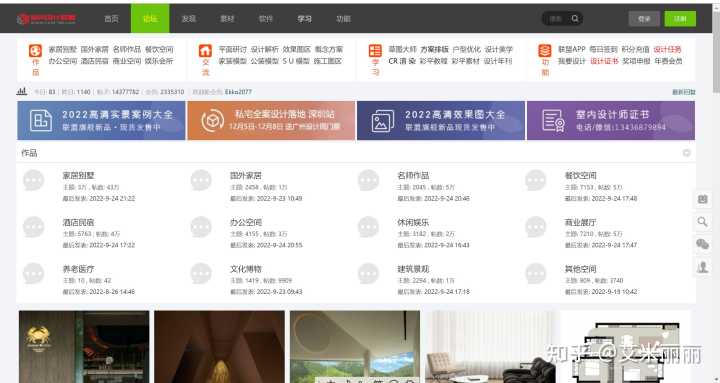Open the thumbnail with the golden crab logo

coord(84,347)
